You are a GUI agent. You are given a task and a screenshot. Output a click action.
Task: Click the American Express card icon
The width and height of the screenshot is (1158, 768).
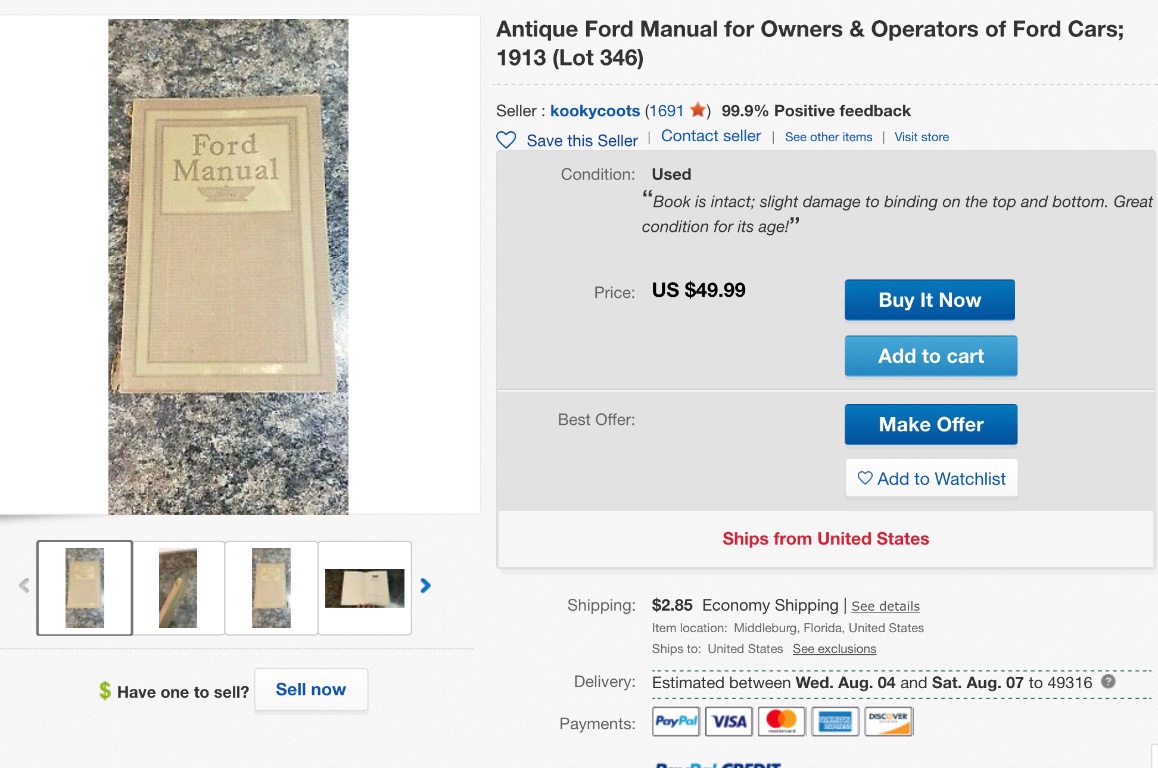pos(834,721)
